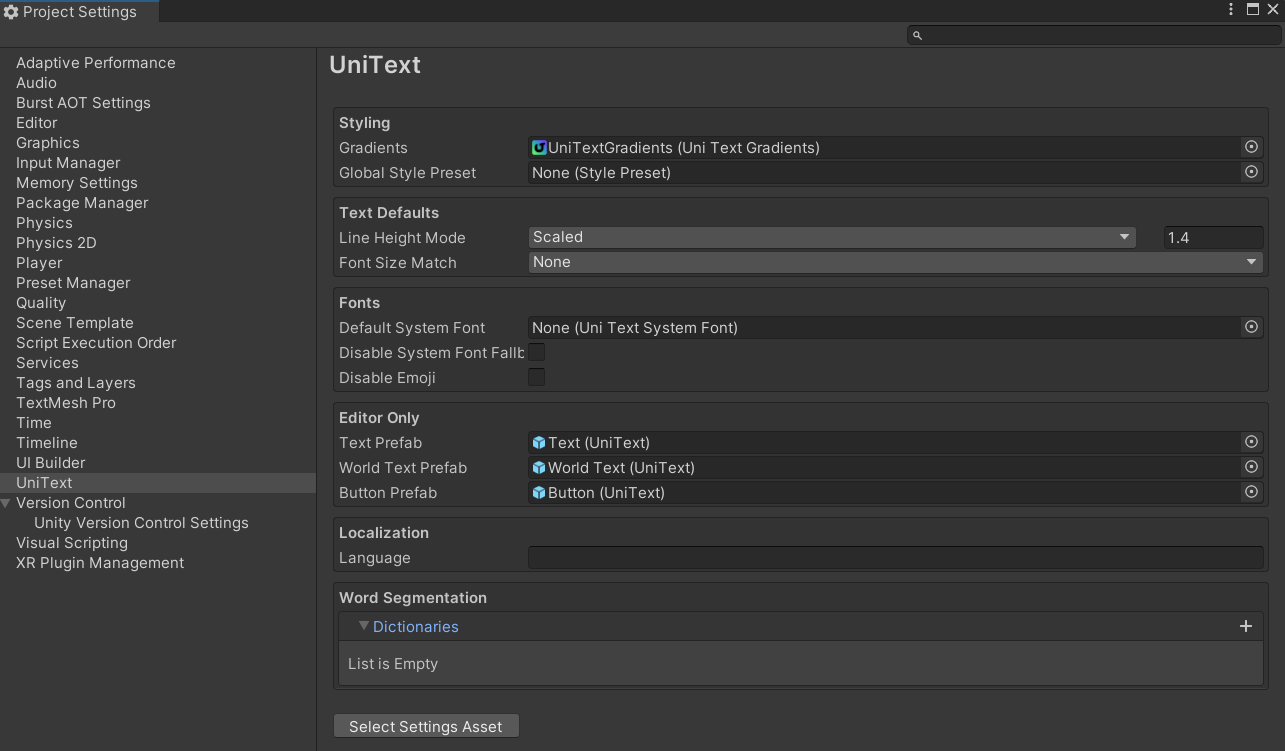This screenshot has width=1285, height=751.
Task: Open the Project Settings window options menu
Action: click(1231, 10)
